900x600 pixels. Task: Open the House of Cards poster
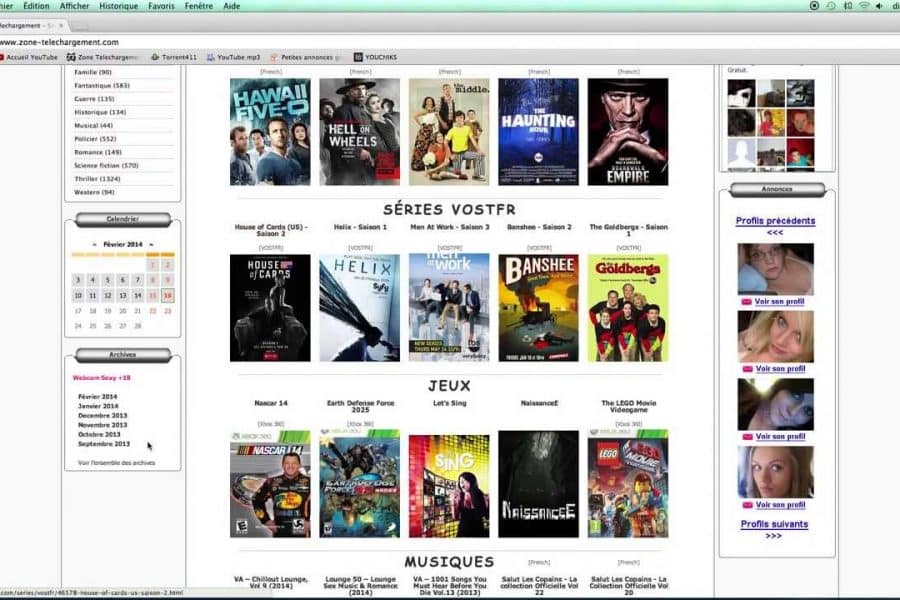tap(270, 307)
